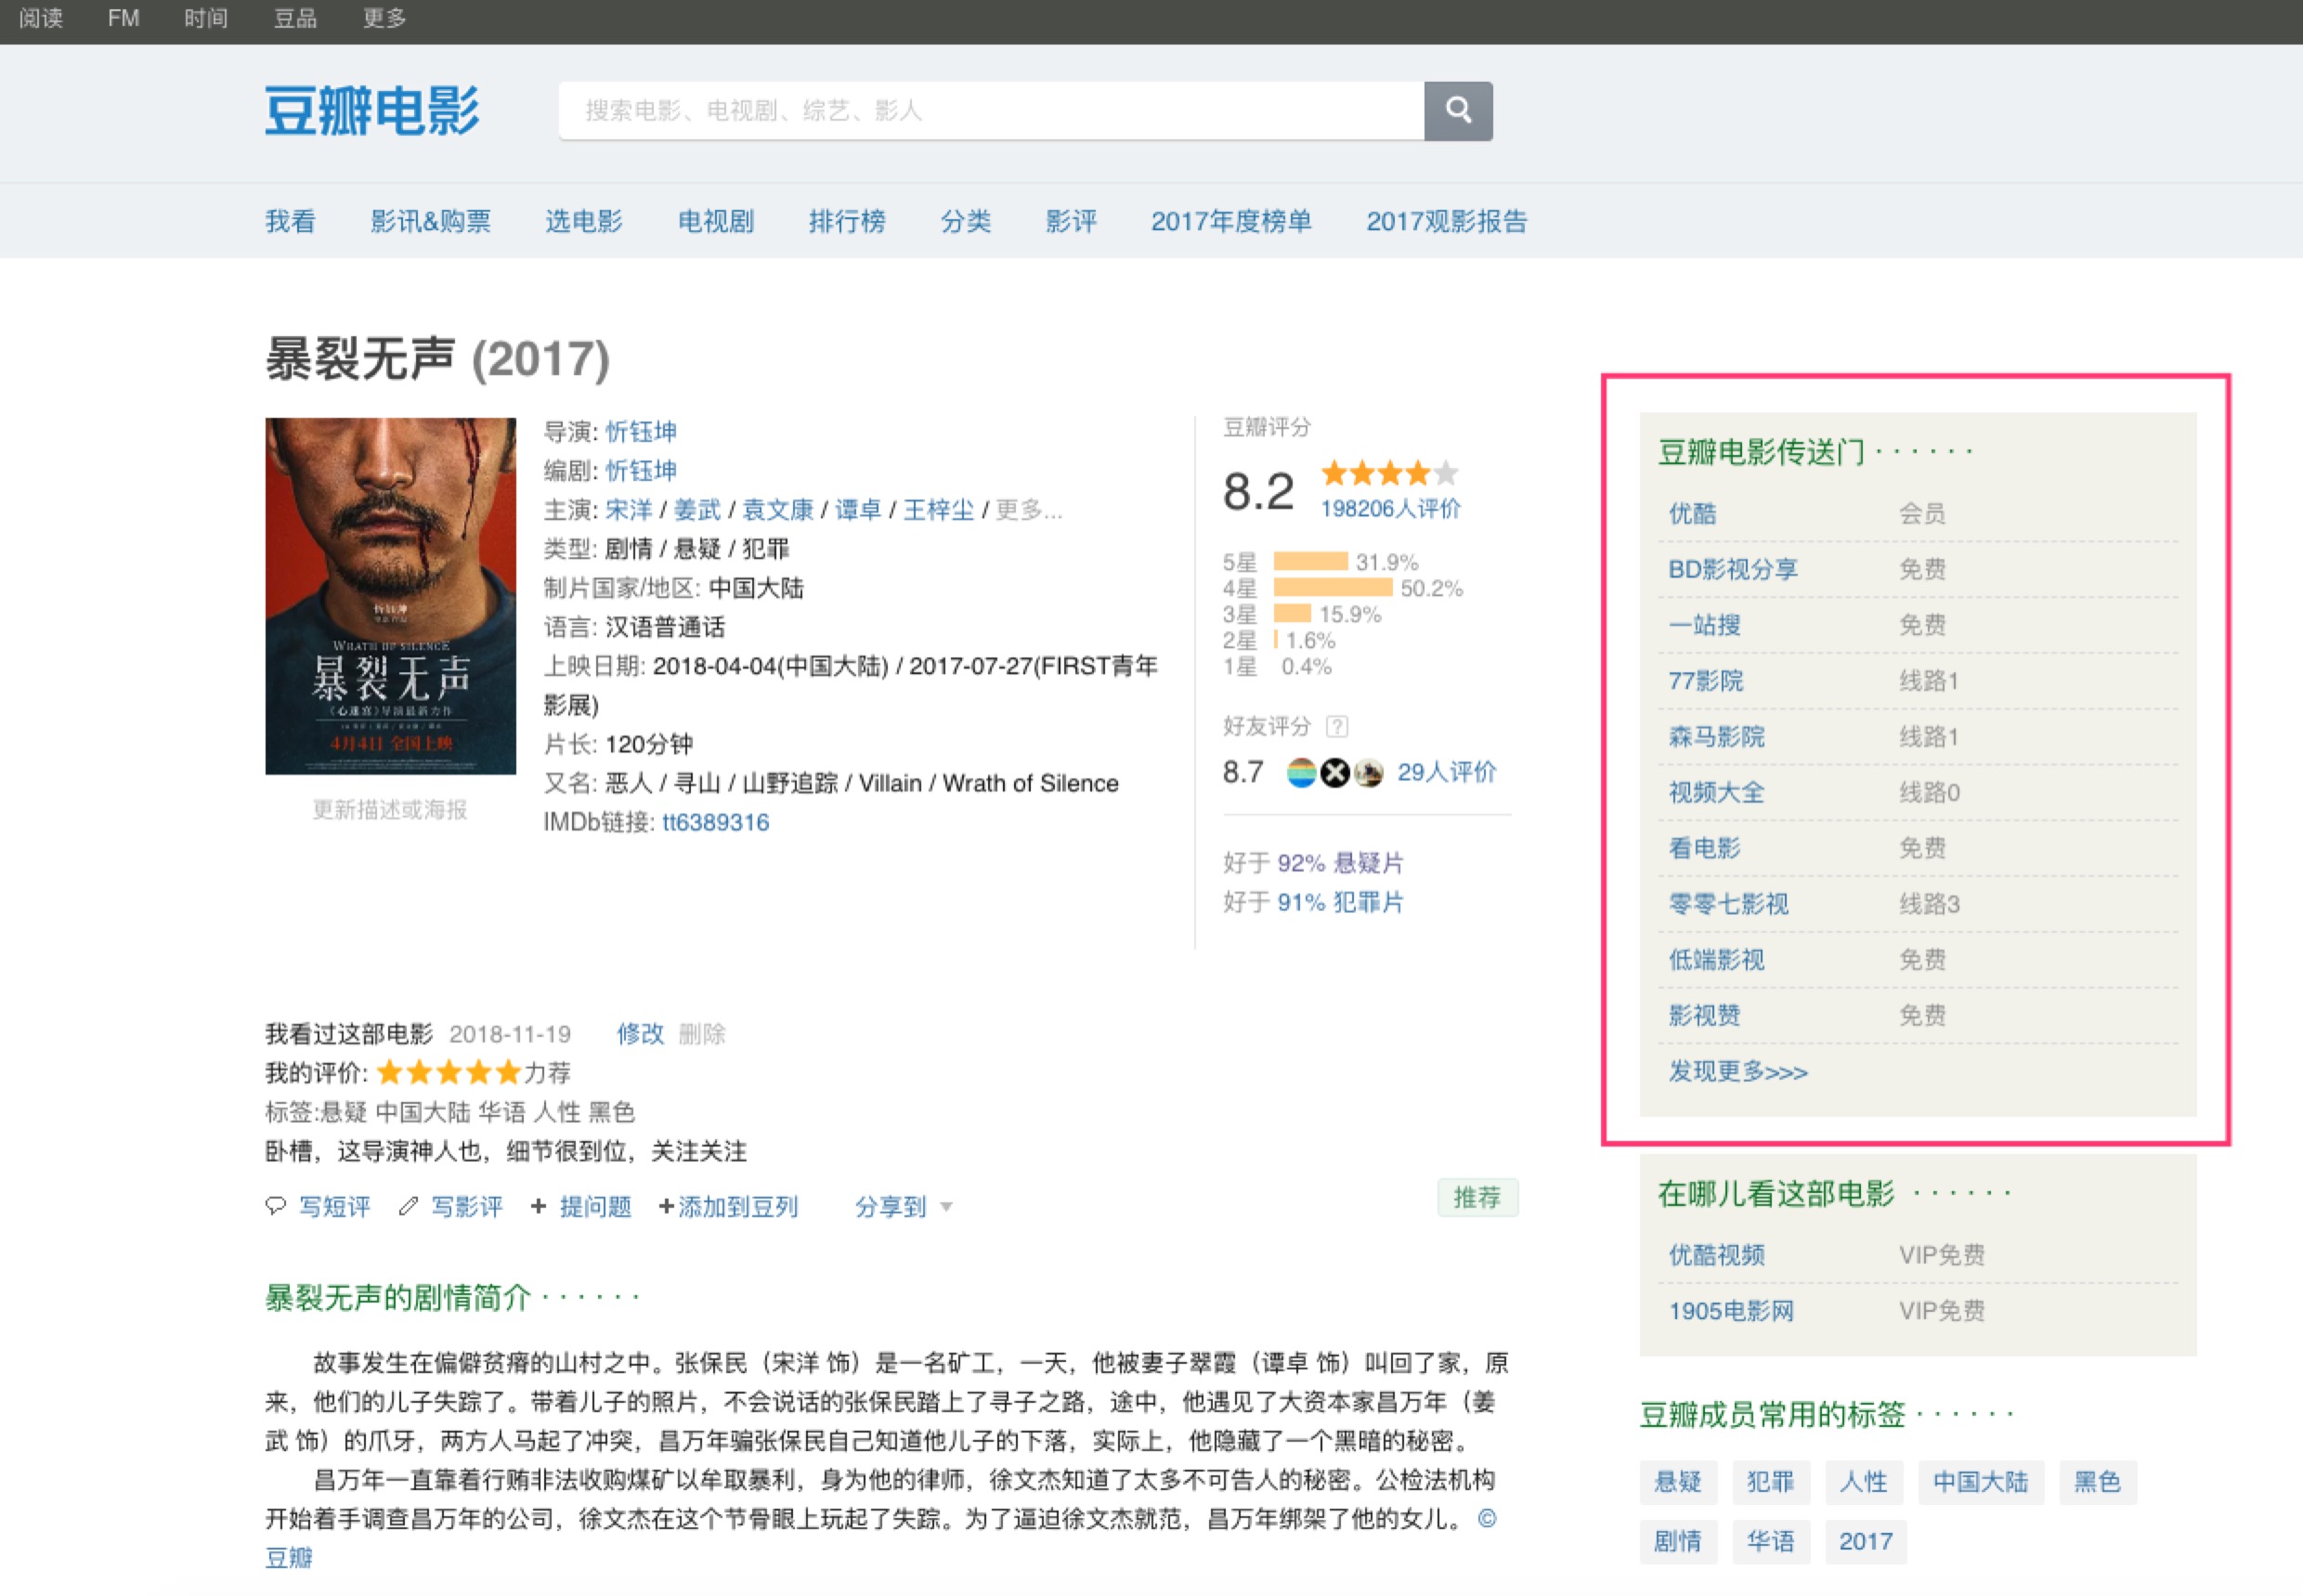The image size is (2303, 1596).
Task: Click the Douban rating stars beside 8.2
Action: coord(1388,473)
